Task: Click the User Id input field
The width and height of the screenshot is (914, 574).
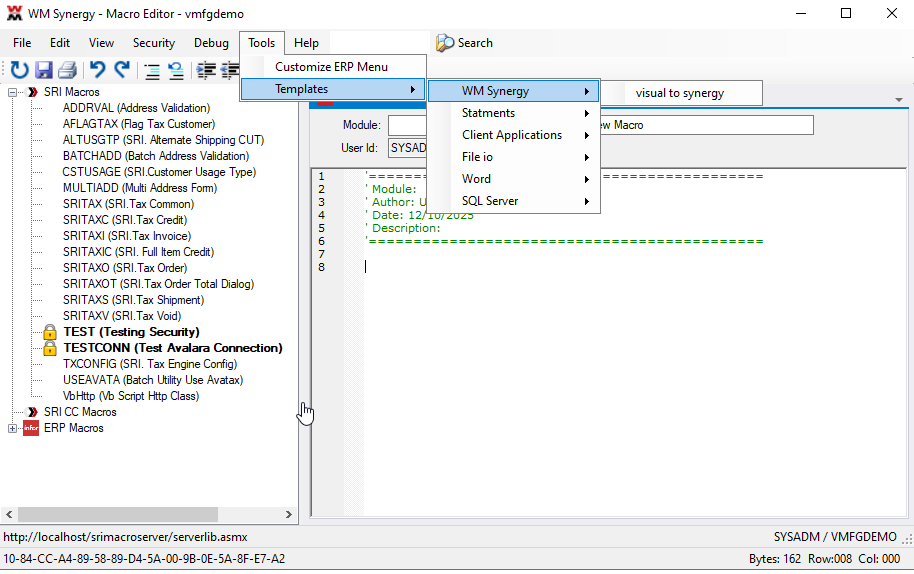Action: coord(407,148)
